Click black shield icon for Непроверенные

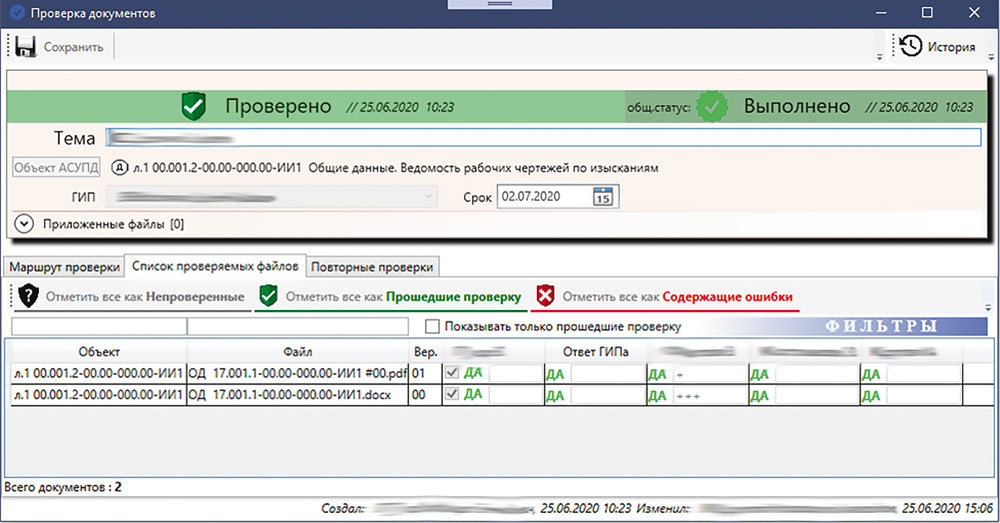tap(30, 297)
